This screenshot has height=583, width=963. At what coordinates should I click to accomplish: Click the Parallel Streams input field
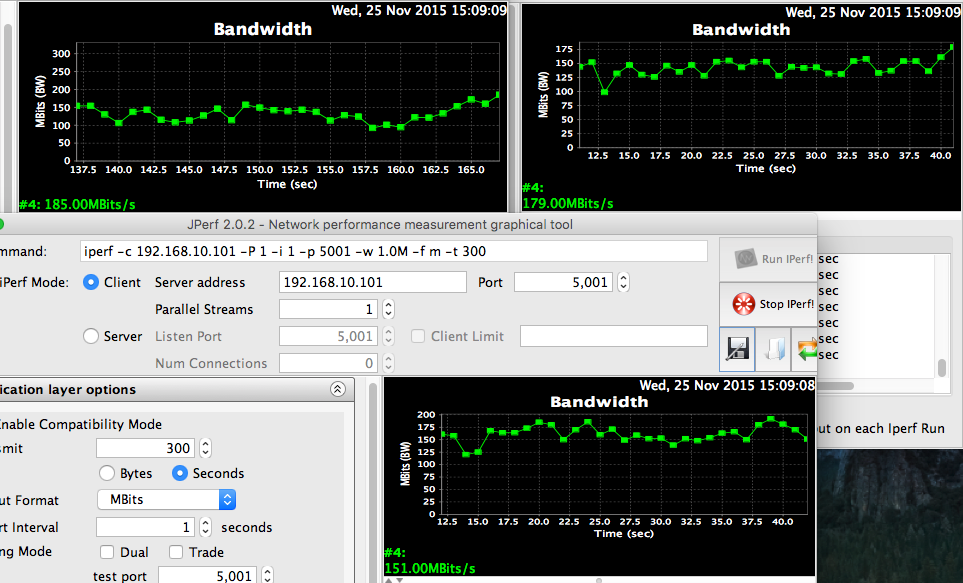[329, 309]
